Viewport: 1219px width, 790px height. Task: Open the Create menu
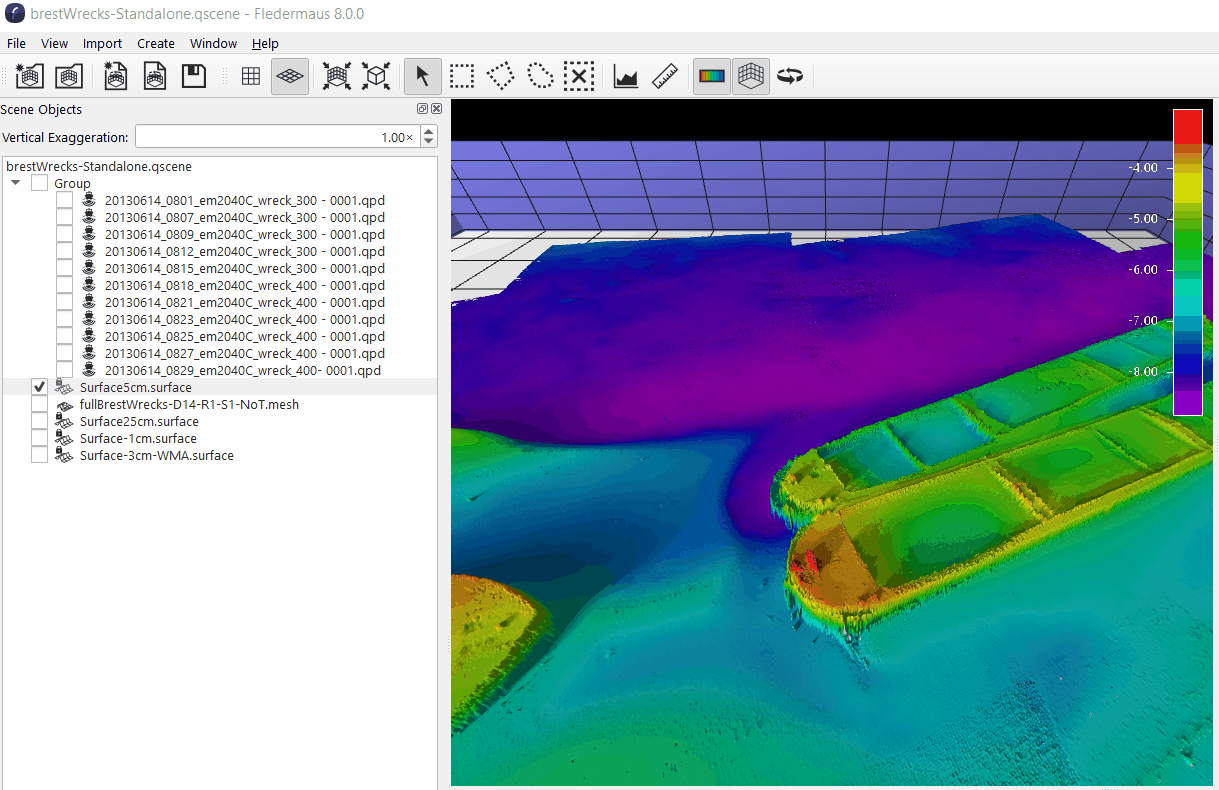[x=156, y=43]
